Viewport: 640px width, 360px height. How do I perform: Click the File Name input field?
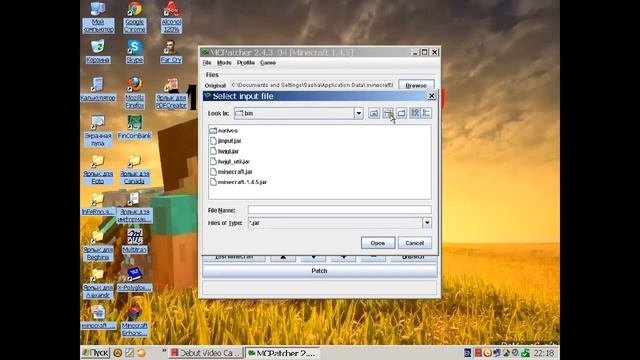pos(339,210)
